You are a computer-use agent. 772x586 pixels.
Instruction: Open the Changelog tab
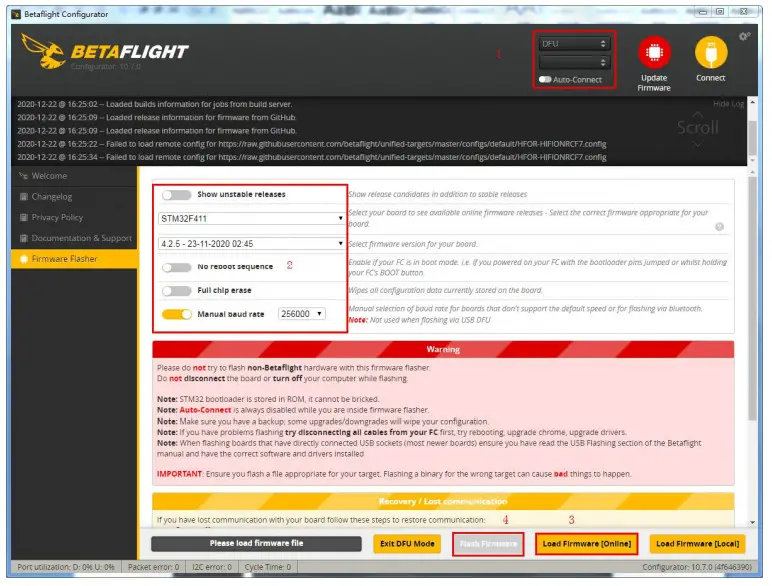[x=74, y=196]
